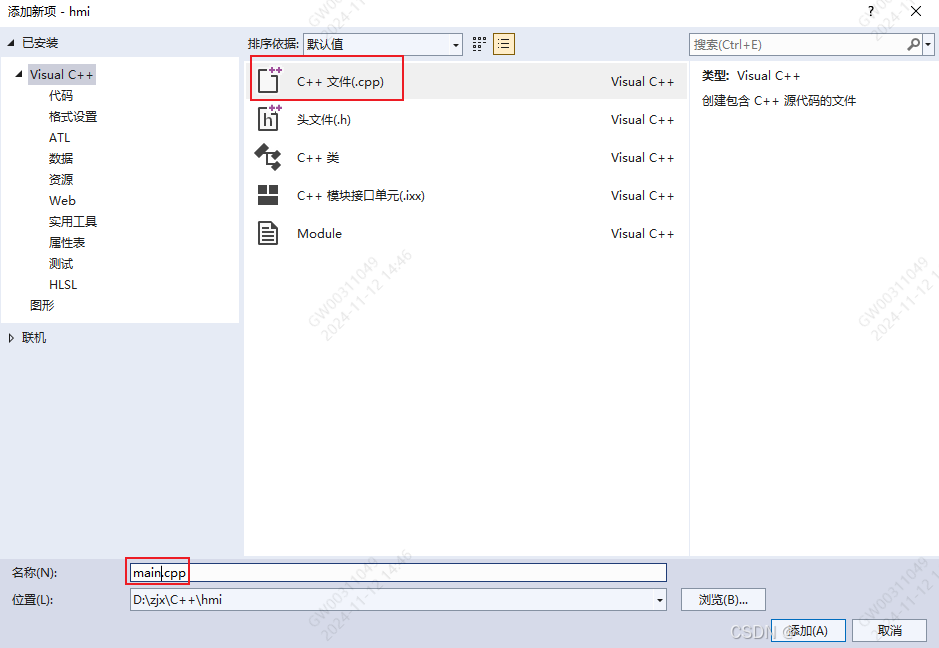Select the 图形 category
Screen dimensions: 939x648
pos(42,305)
